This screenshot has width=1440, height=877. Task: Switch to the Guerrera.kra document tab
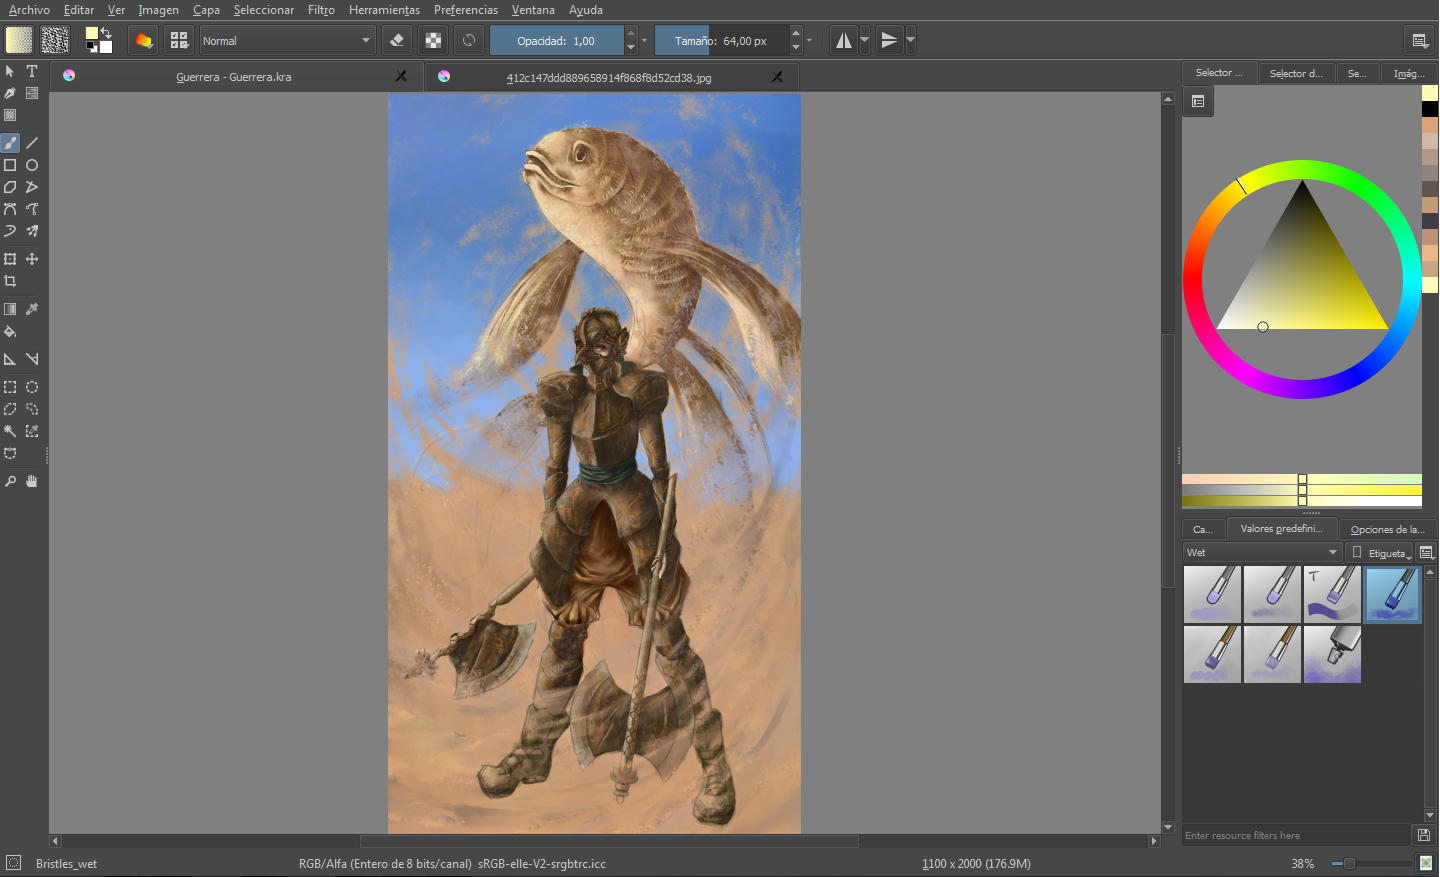[x=234, y=77]
